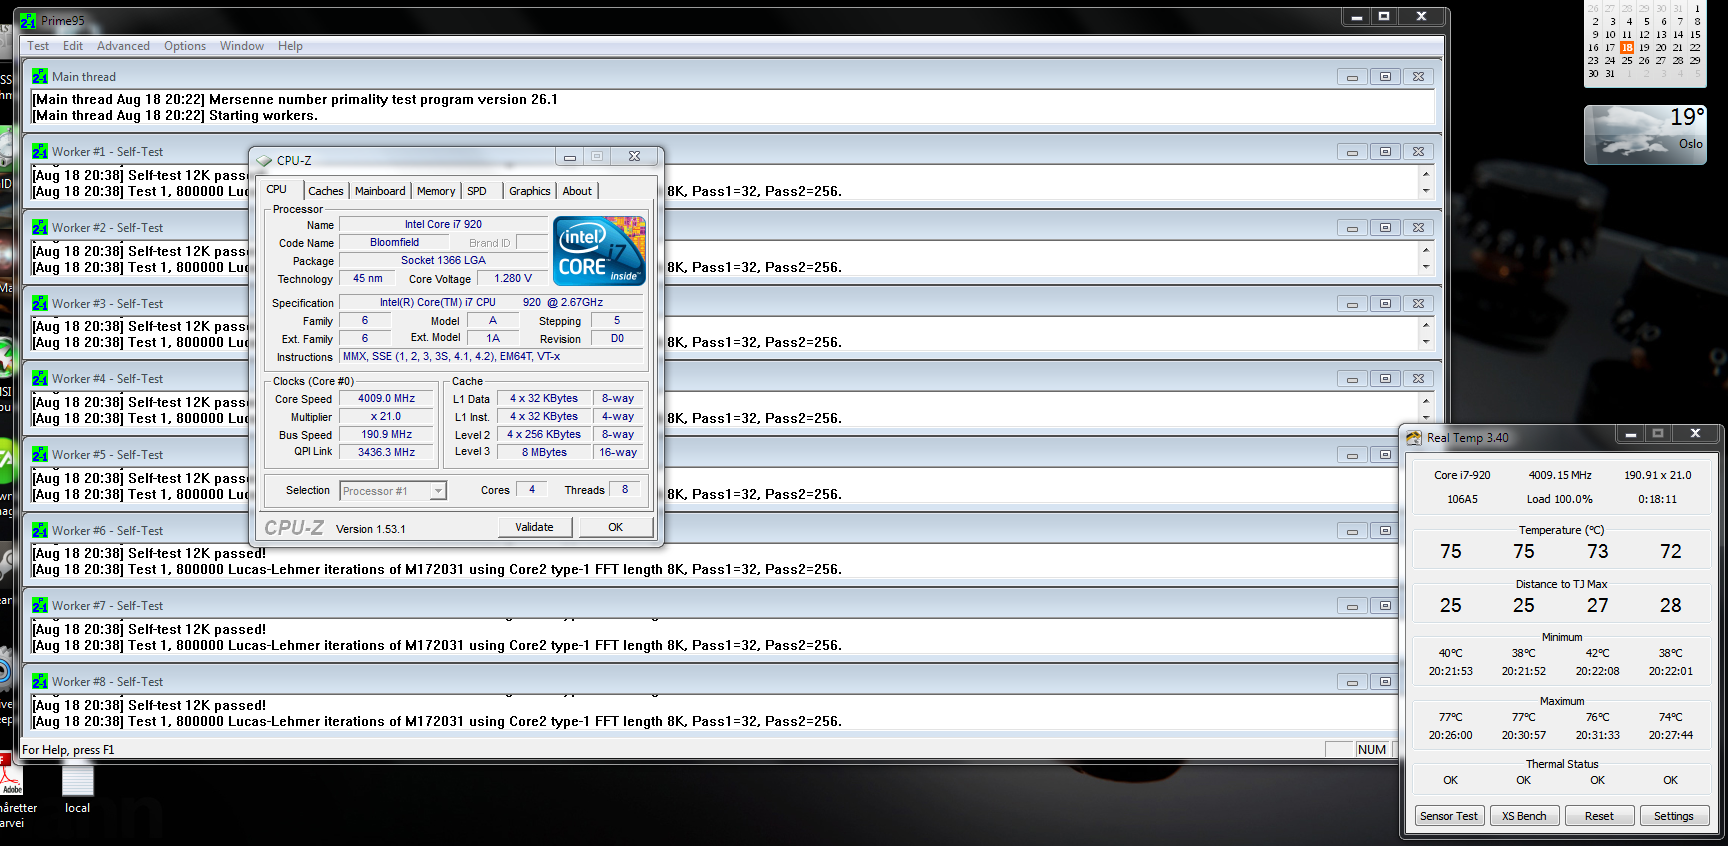Click the Core Voltage value 1.280 V

512,278
